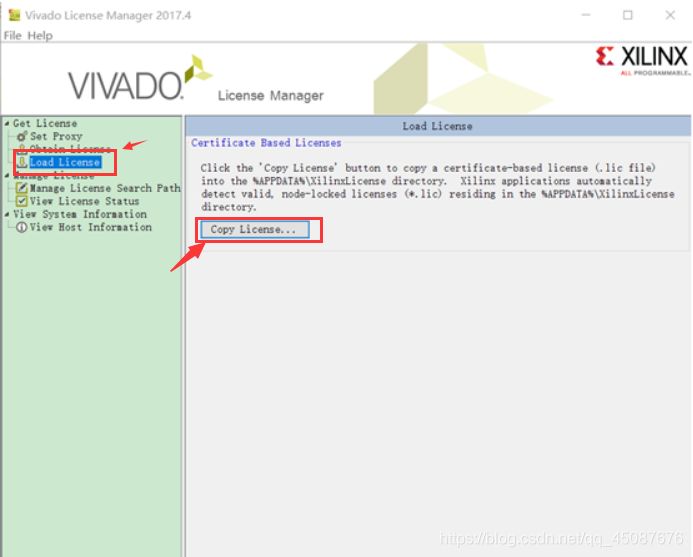Click the Manage License Search Path pencil icon
The width and height of the screenshot is (693, 557).
tap(22, 188)
